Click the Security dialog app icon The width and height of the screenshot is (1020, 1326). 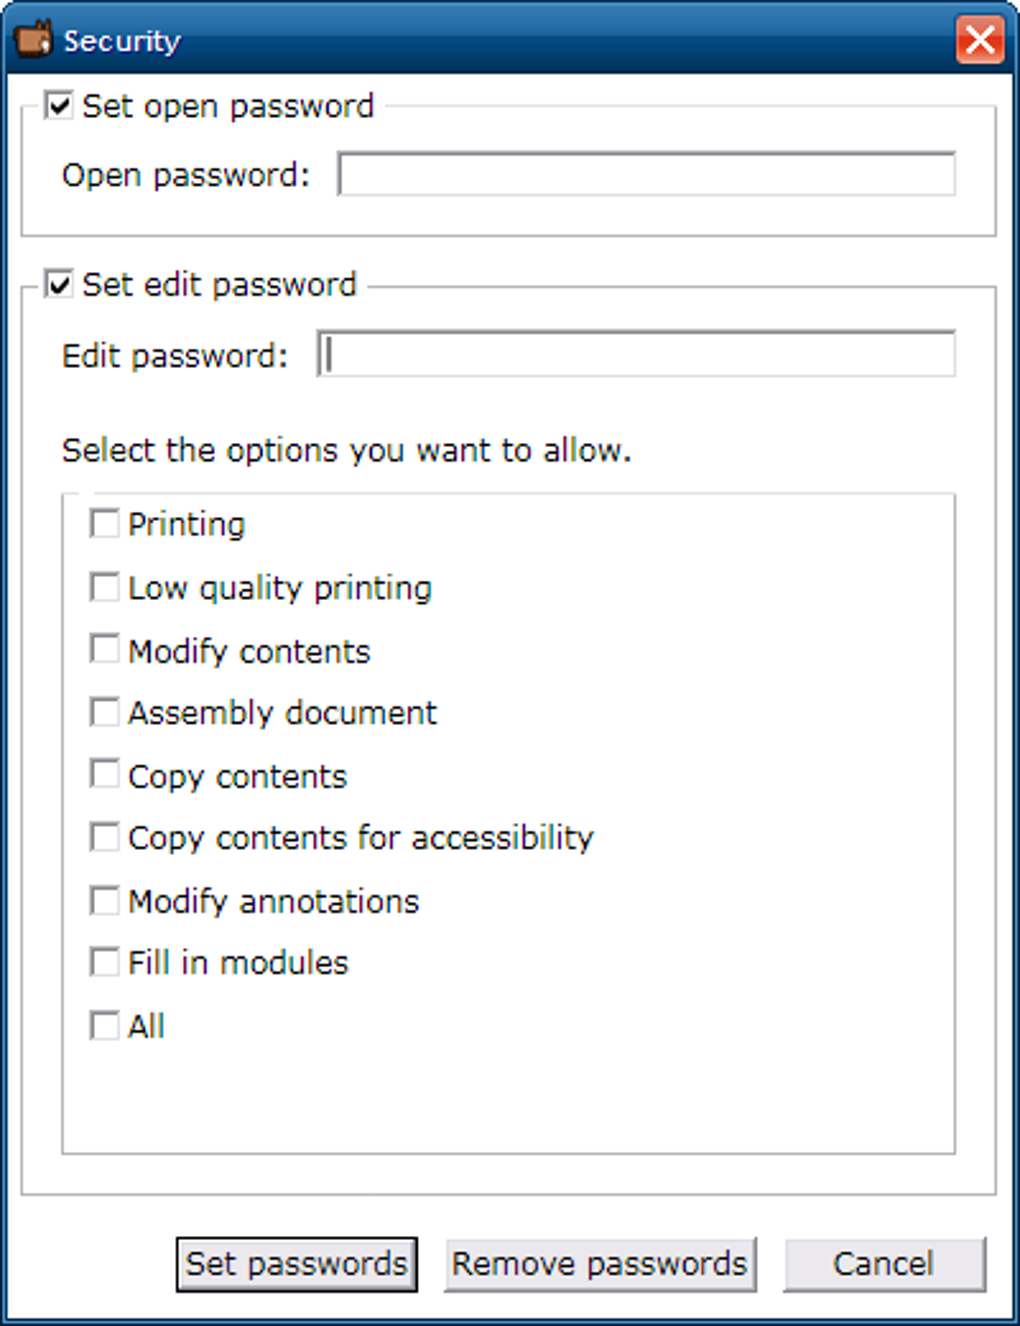pos(33,39)
